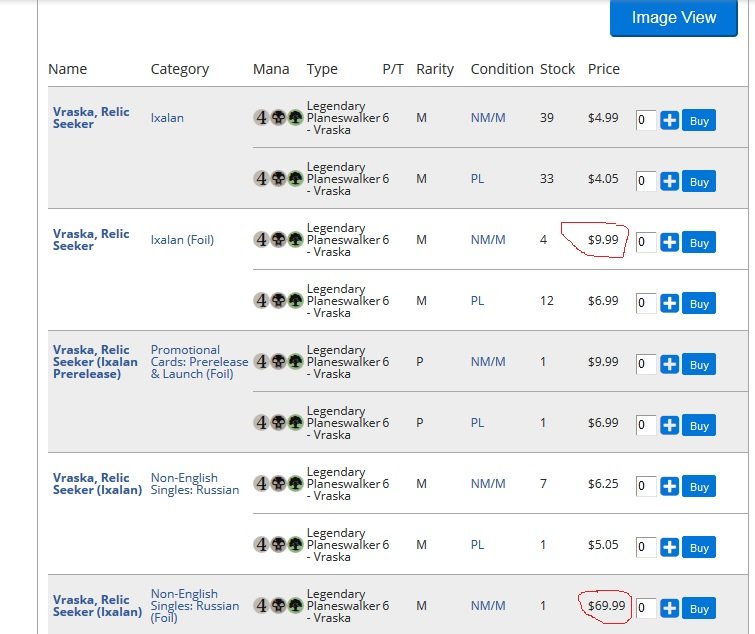This screenshot has height=634, width=755.
Task: Buy the Prerelease PL card at $6.99
Action: coord(699,426)
